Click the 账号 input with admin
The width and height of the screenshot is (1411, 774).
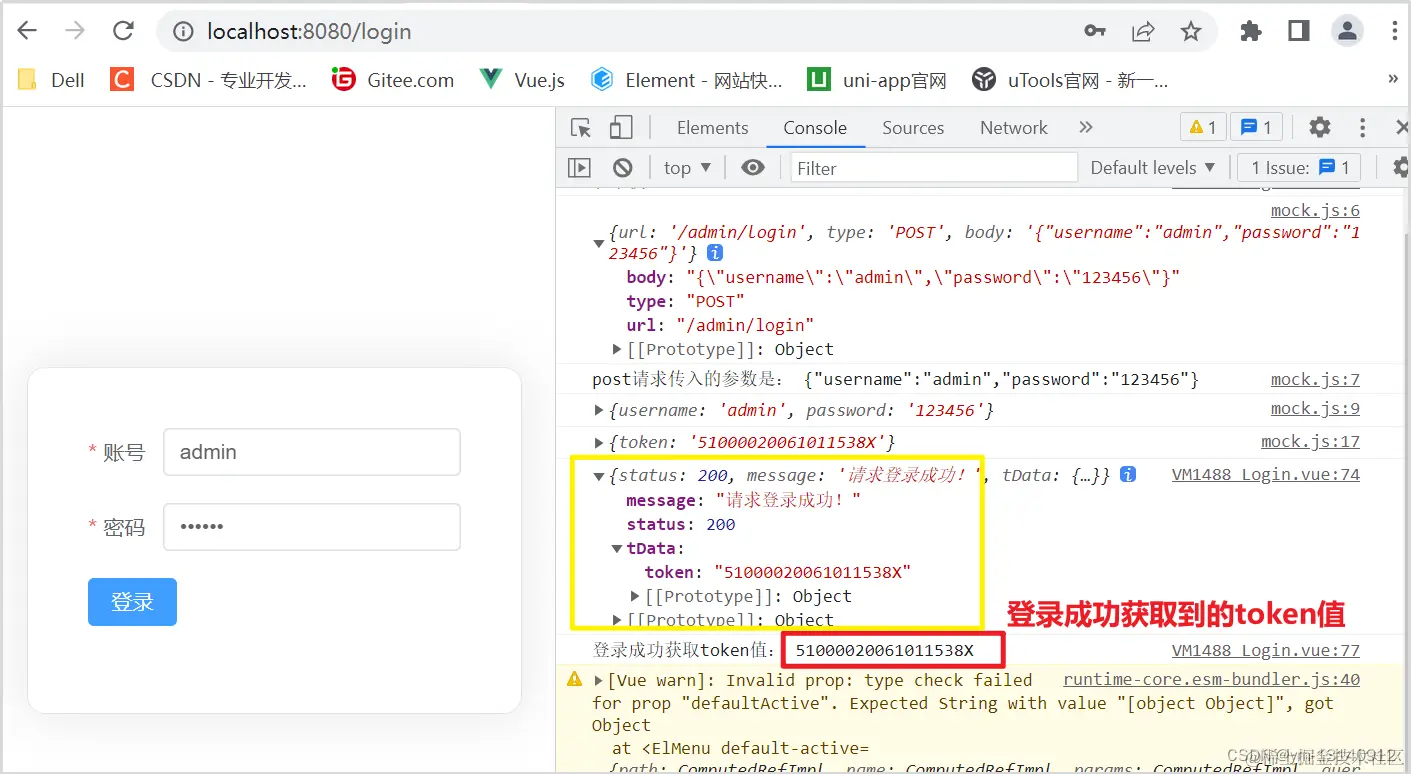[x=312, y=452]
